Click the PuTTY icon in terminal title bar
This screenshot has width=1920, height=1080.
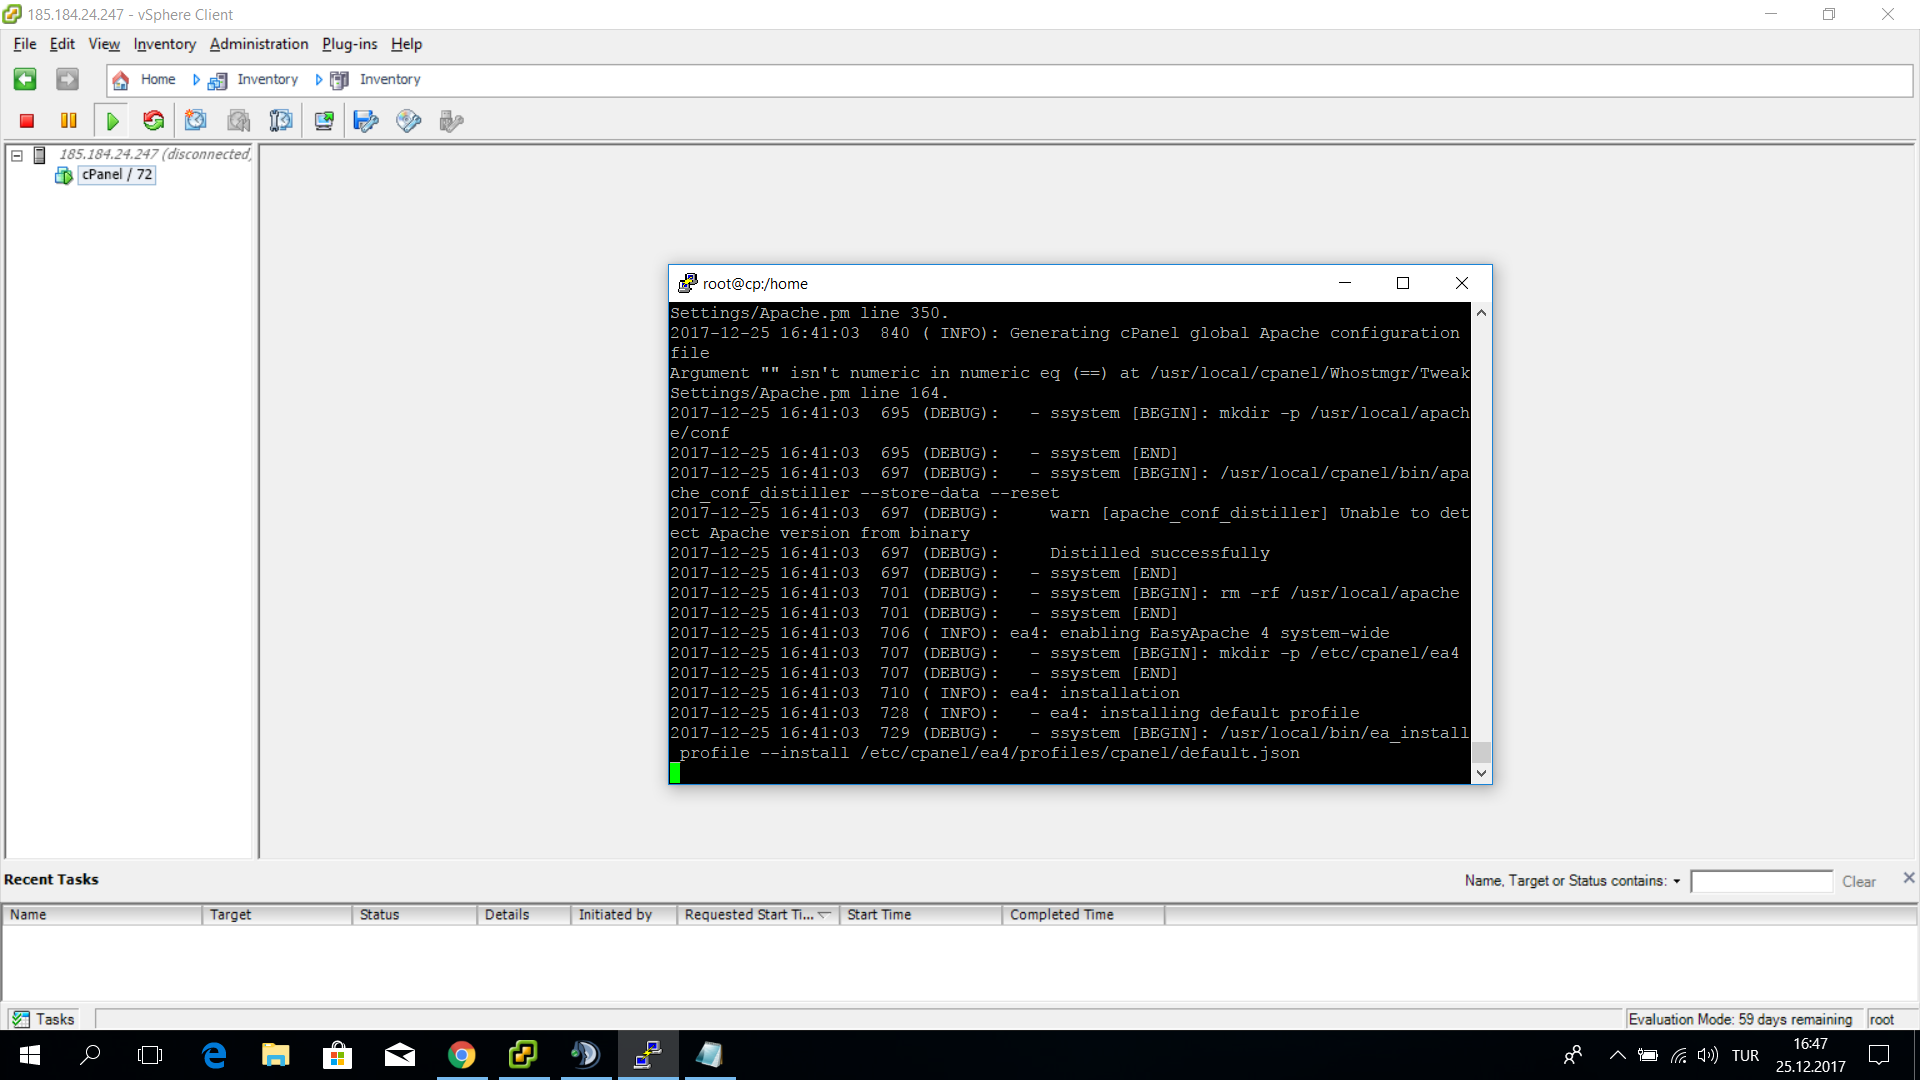coord(687,283)
